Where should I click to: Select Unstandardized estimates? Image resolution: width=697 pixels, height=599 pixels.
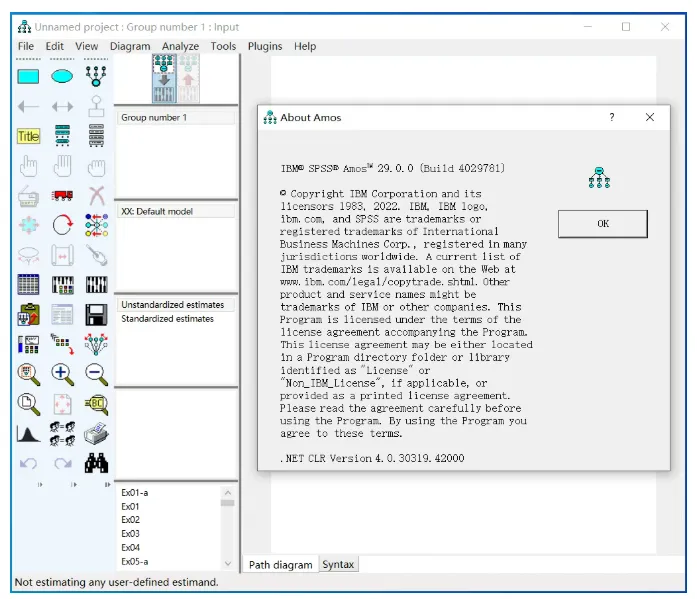176,305
